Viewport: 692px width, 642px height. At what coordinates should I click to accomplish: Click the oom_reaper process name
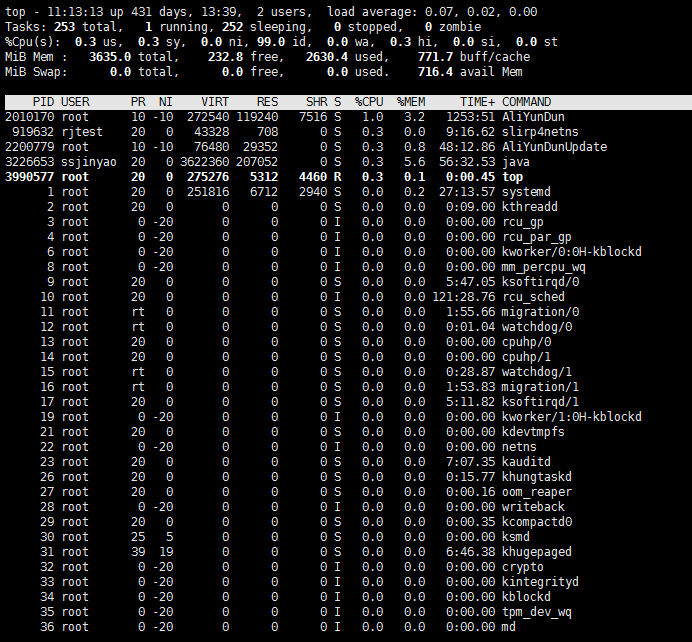(x=537, y=492)
